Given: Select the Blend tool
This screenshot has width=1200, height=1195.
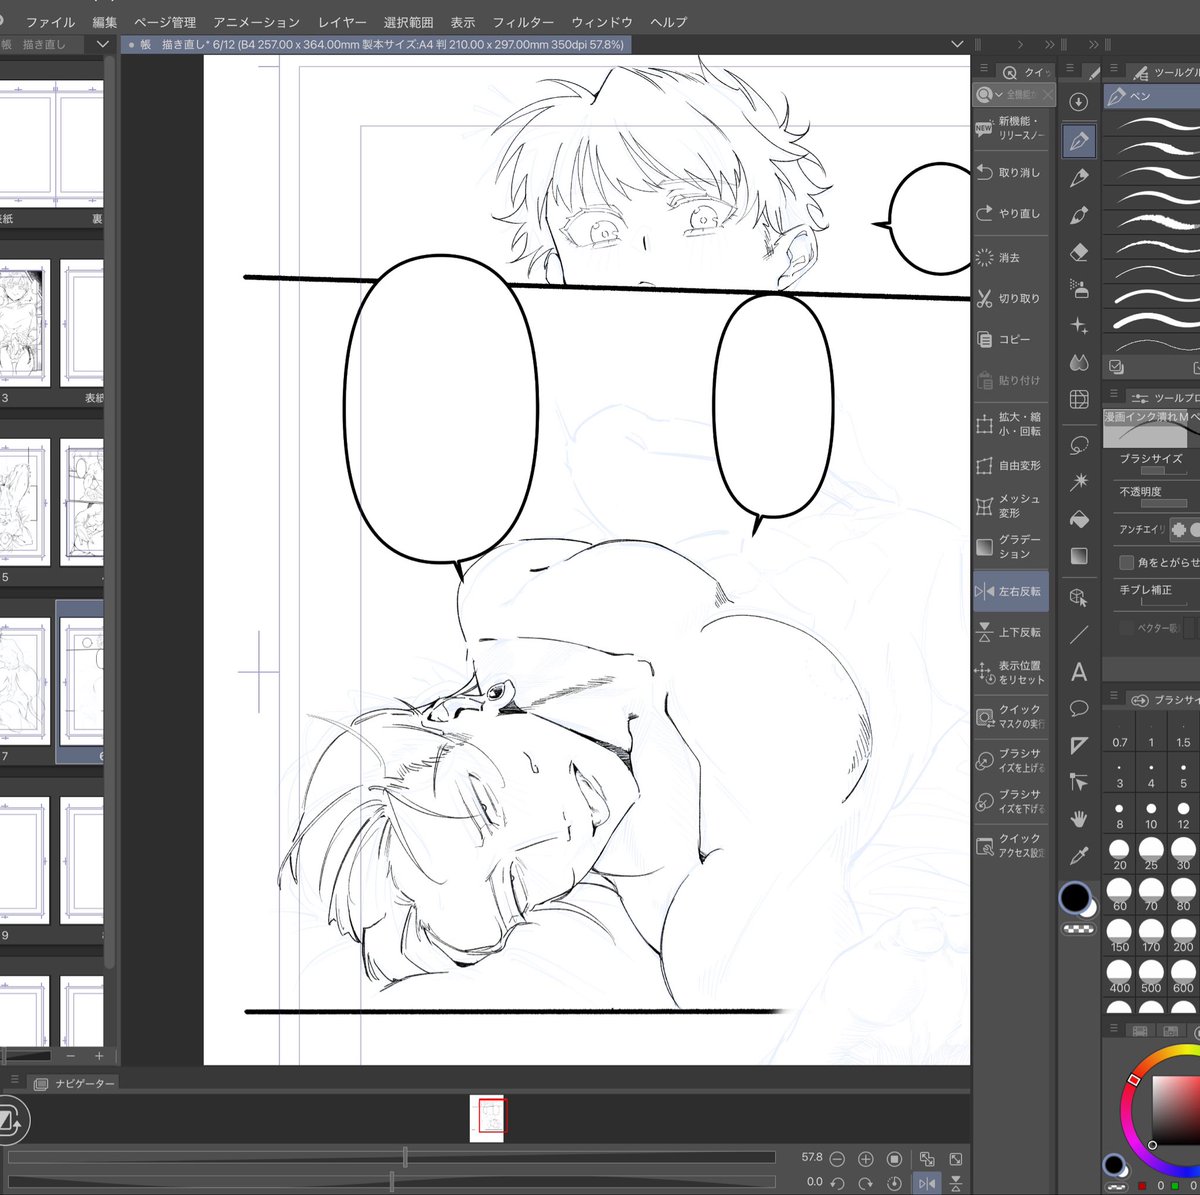Looking at the screenshot, I should (1079, 362).
